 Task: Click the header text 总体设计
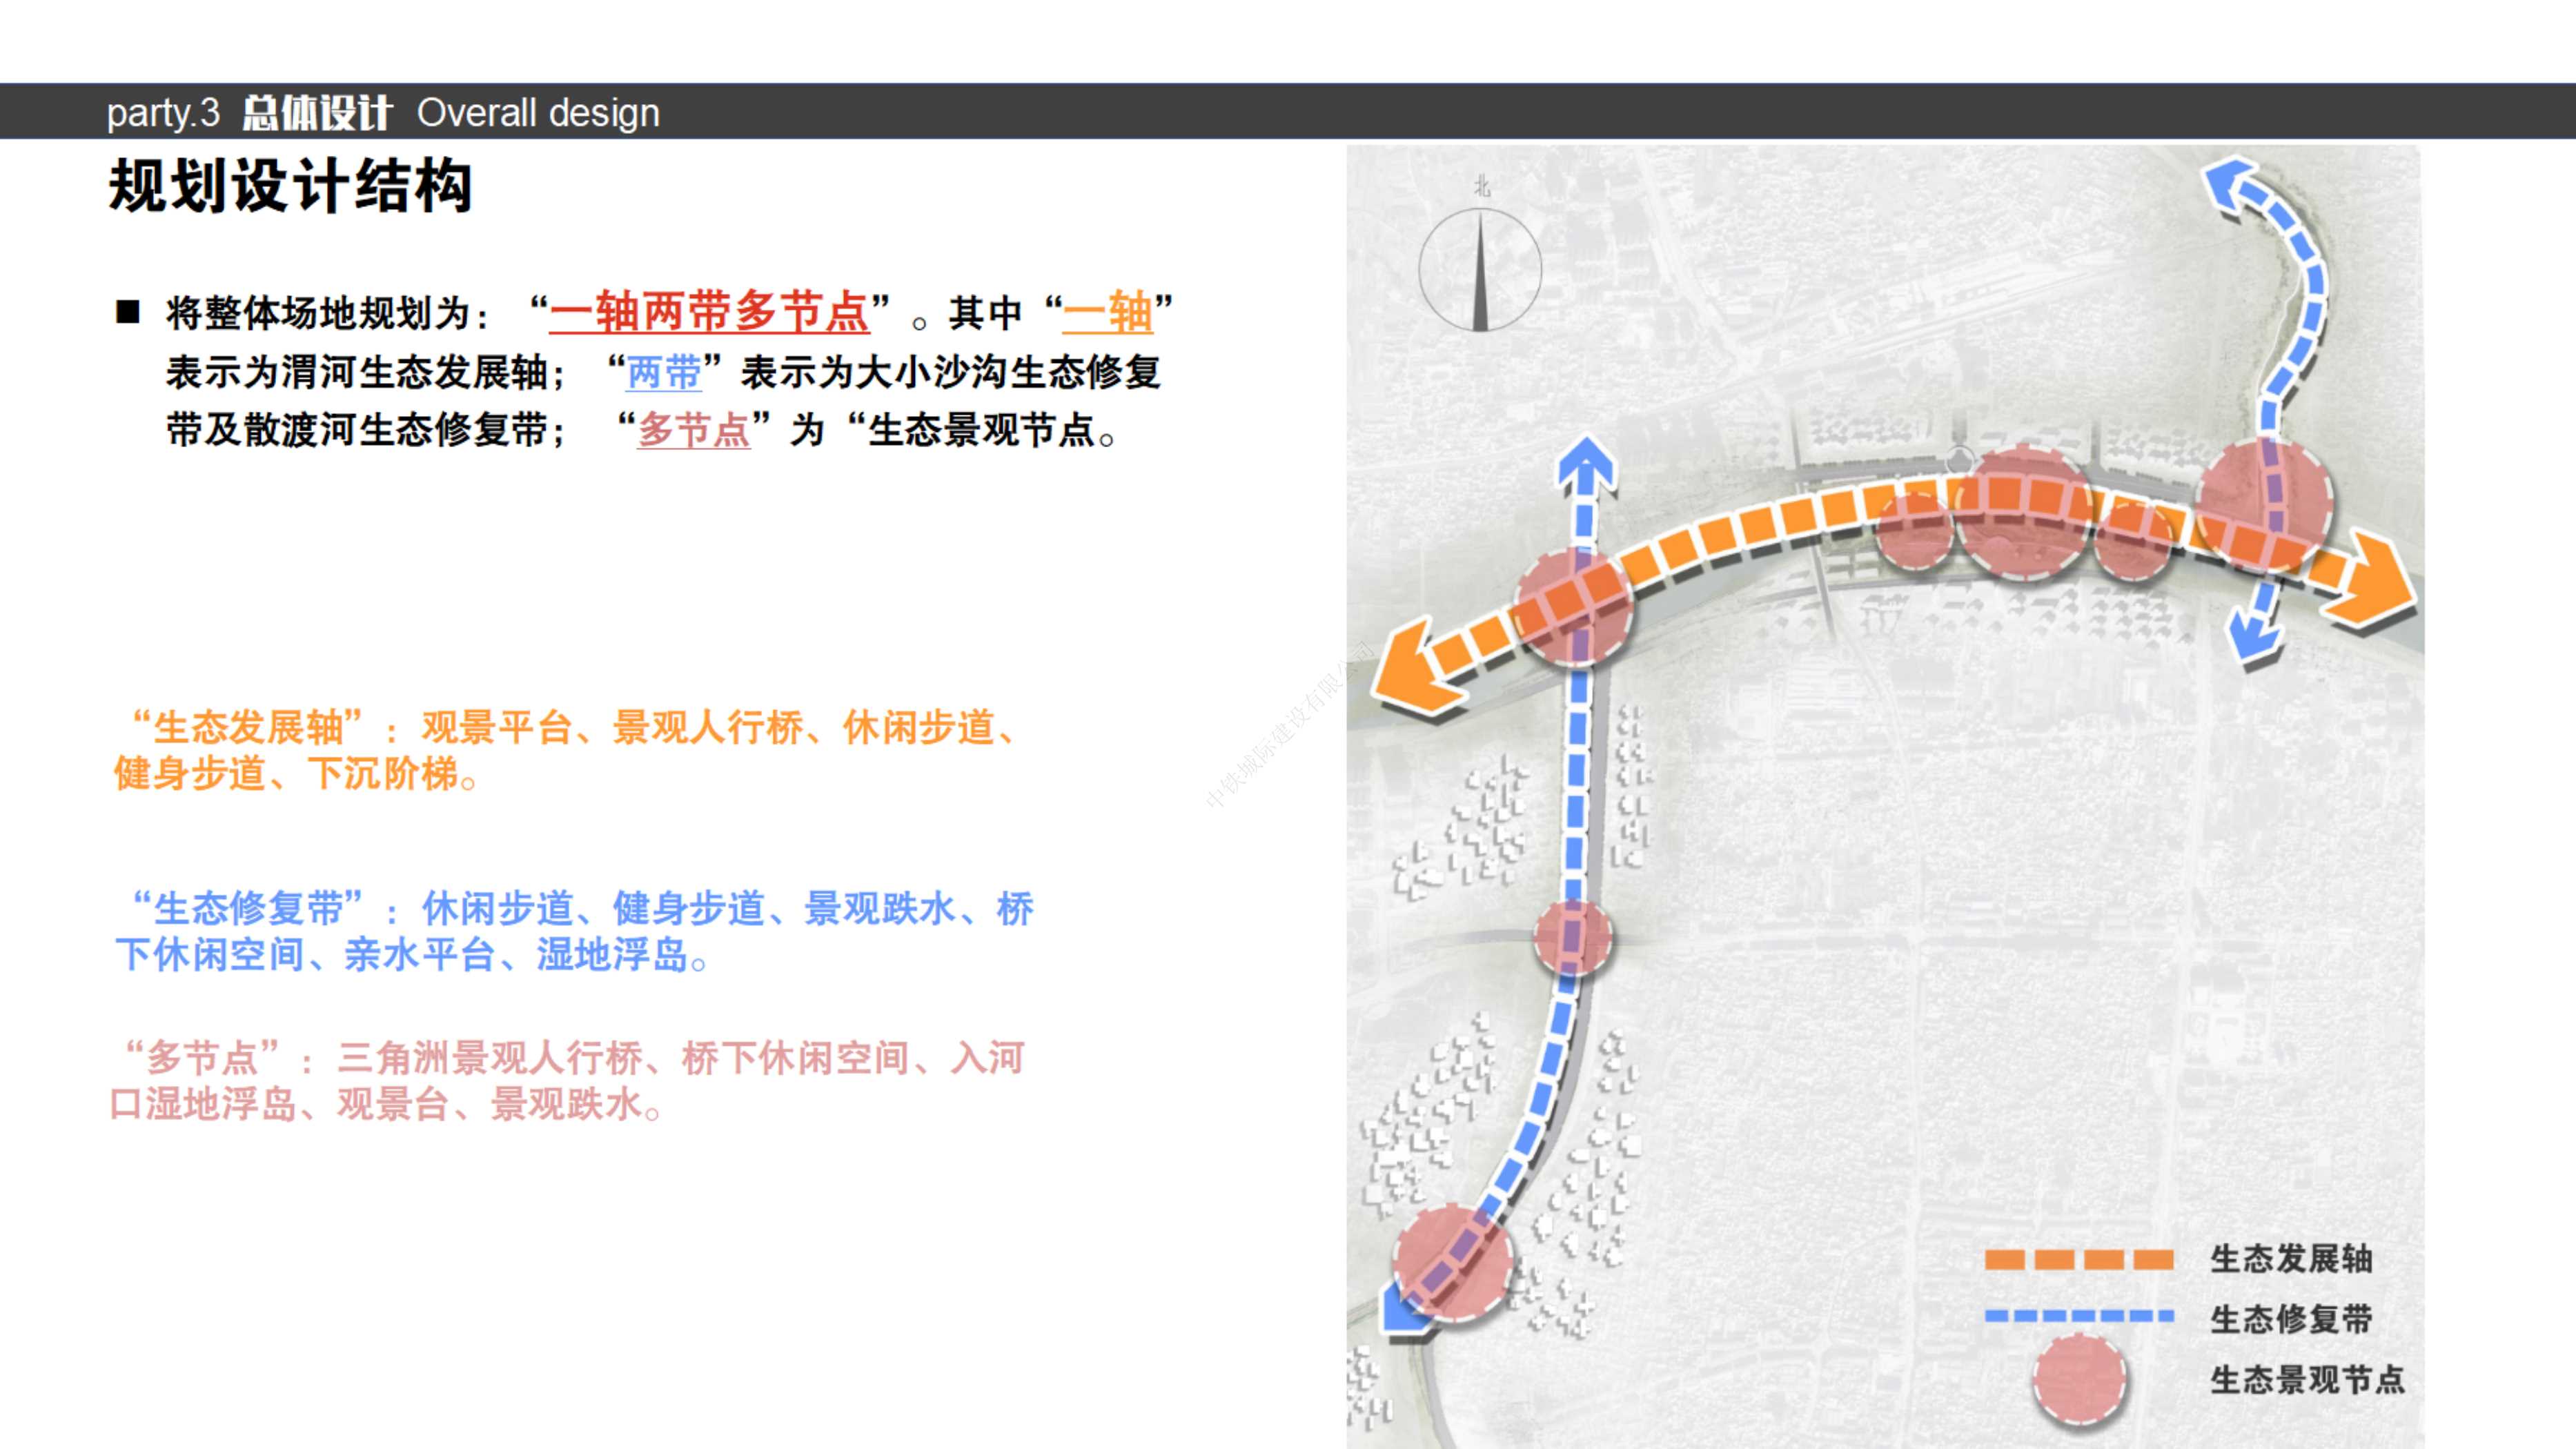click(x=317, y=112)
